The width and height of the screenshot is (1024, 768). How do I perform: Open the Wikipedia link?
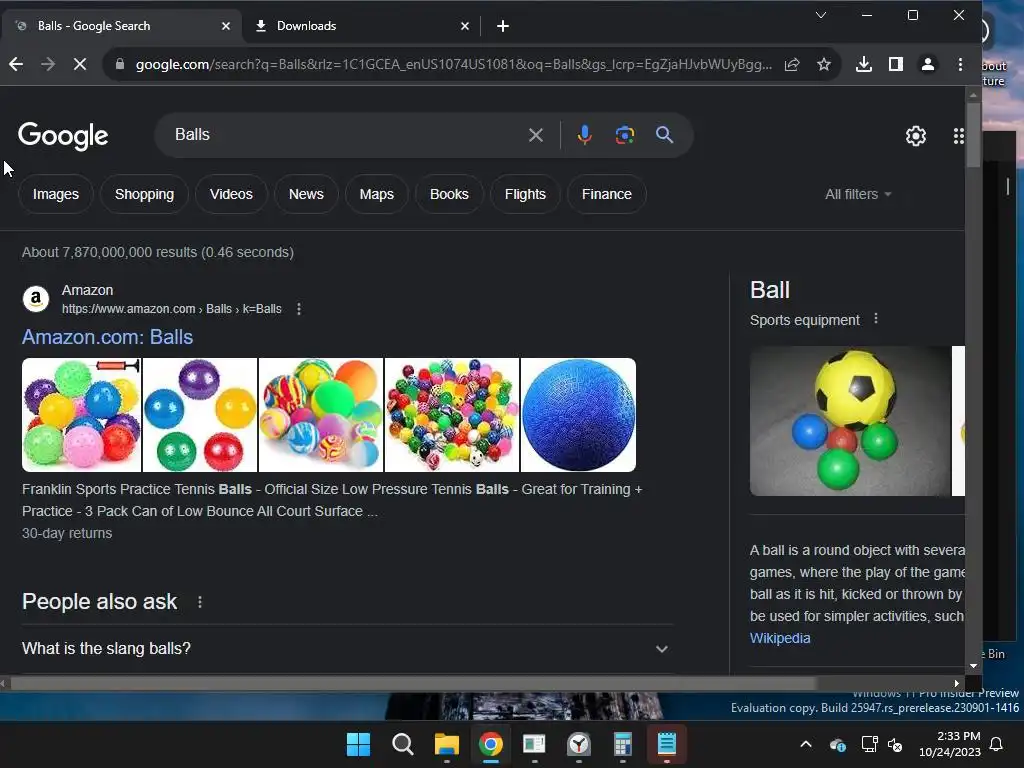(x=780, y=638)
